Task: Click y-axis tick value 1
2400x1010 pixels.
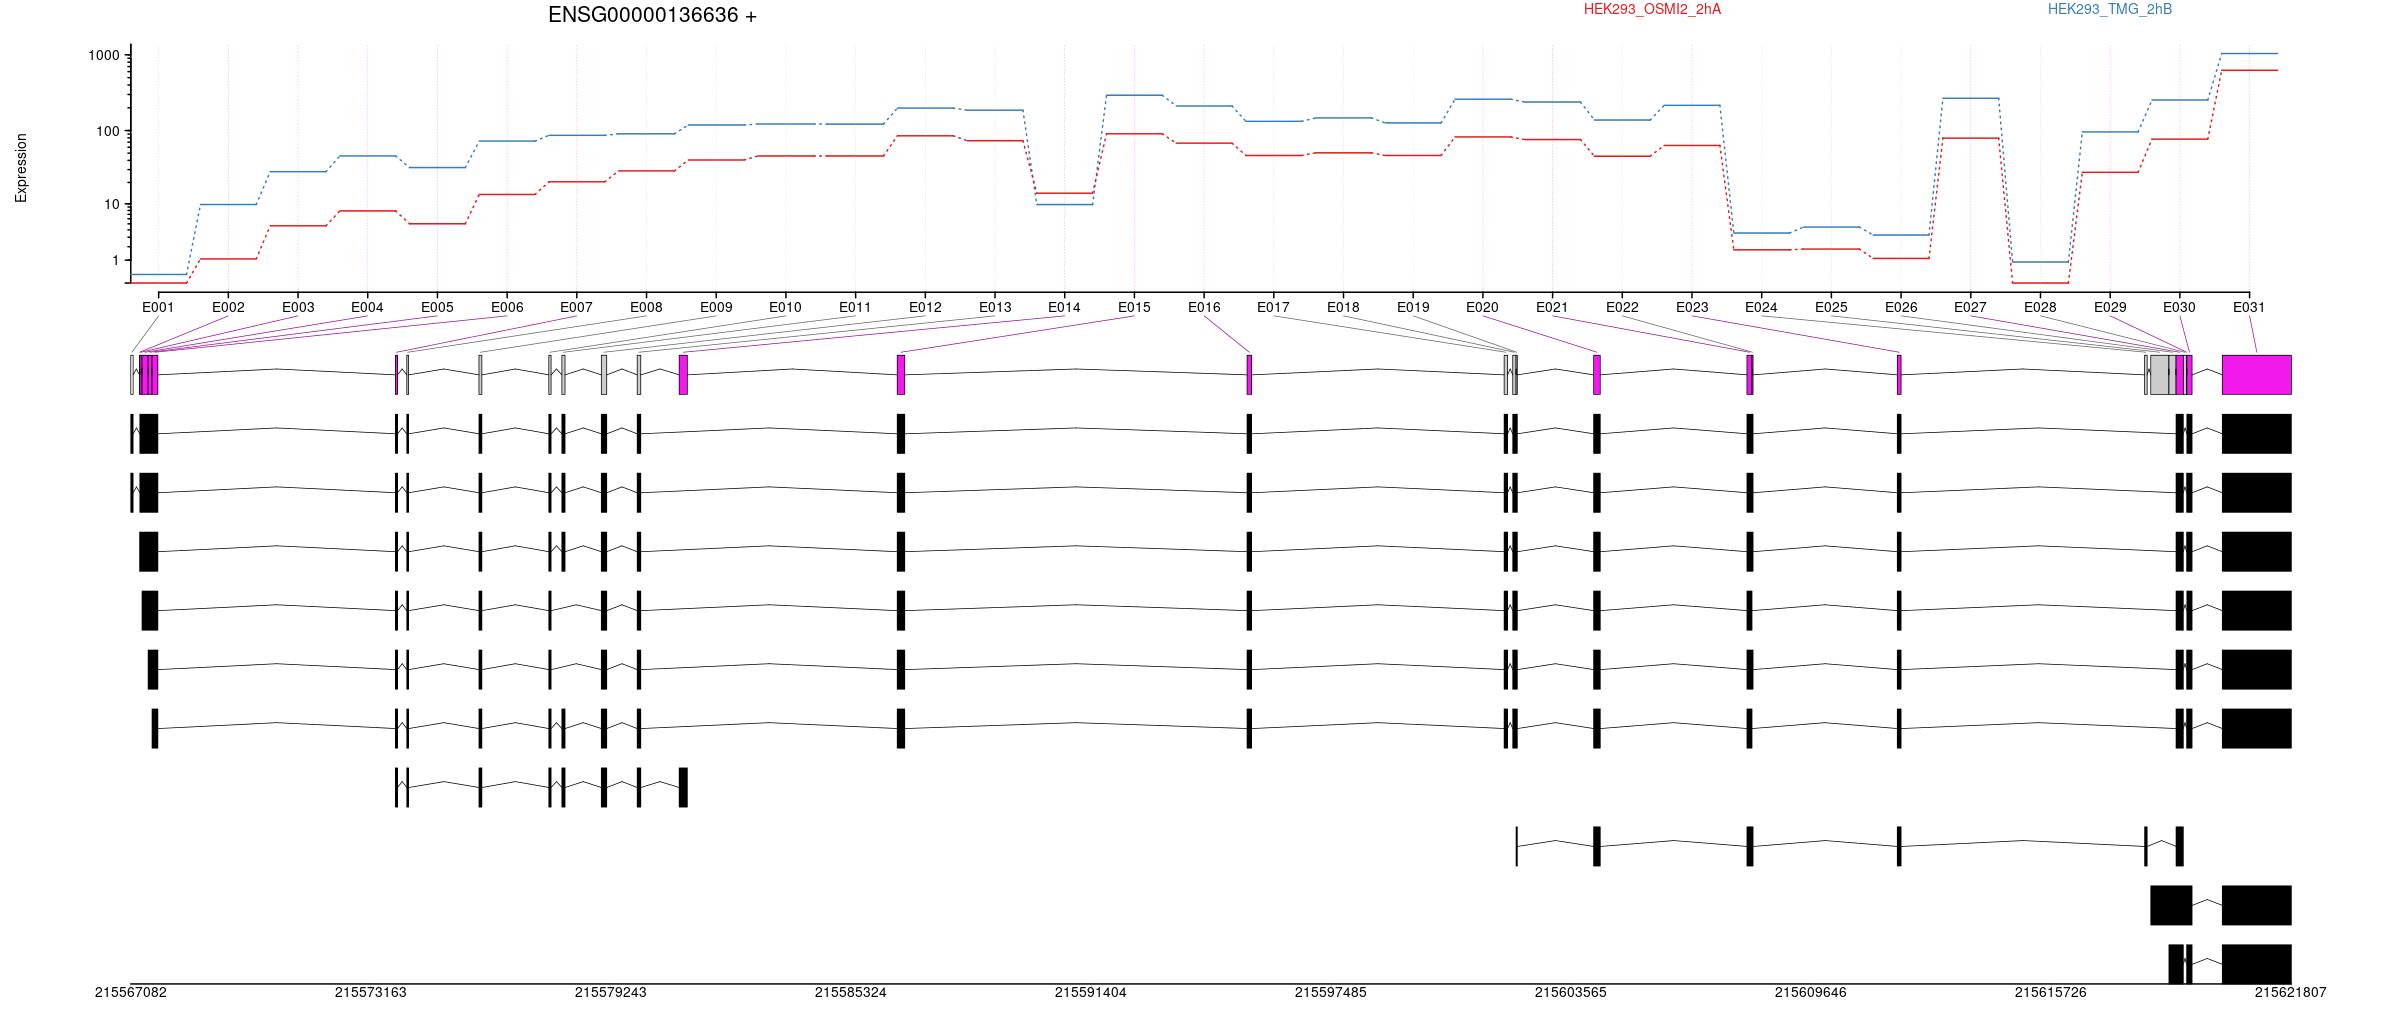Action: (x=115, y=260)
